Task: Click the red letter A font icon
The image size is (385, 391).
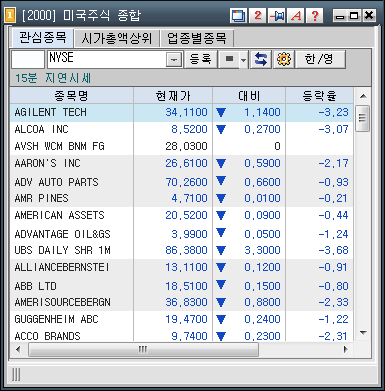Action: click(296, 16)
